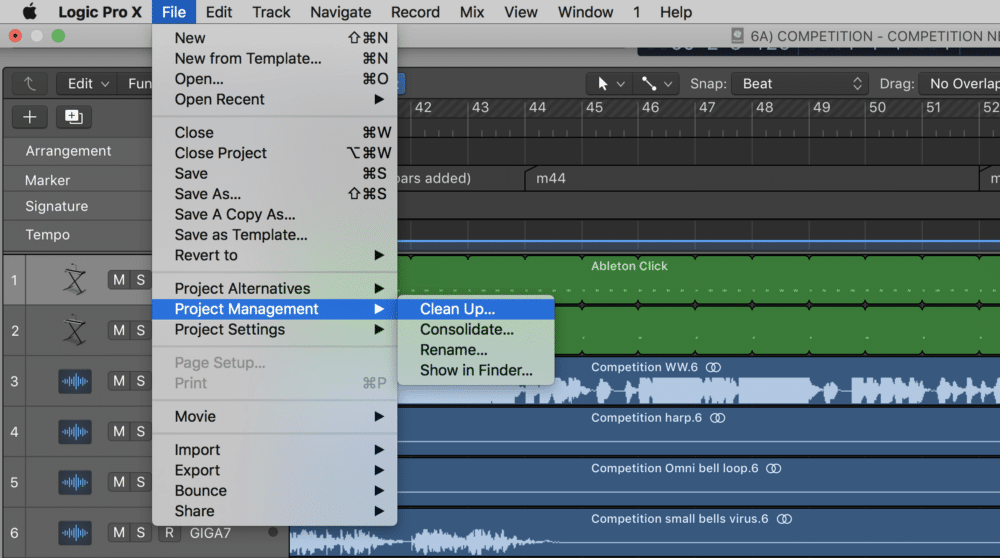Mute track 5
The height and width of the screenshot is (558, 1000).
(119, 482)
